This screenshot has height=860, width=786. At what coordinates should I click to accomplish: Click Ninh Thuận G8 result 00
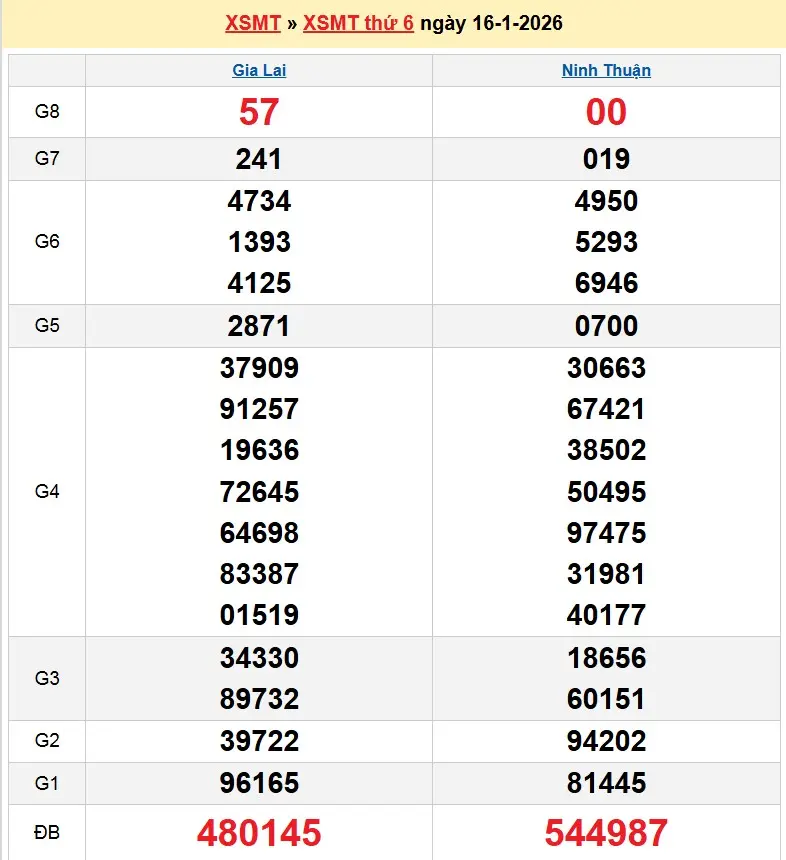click(x=606, y=112)
